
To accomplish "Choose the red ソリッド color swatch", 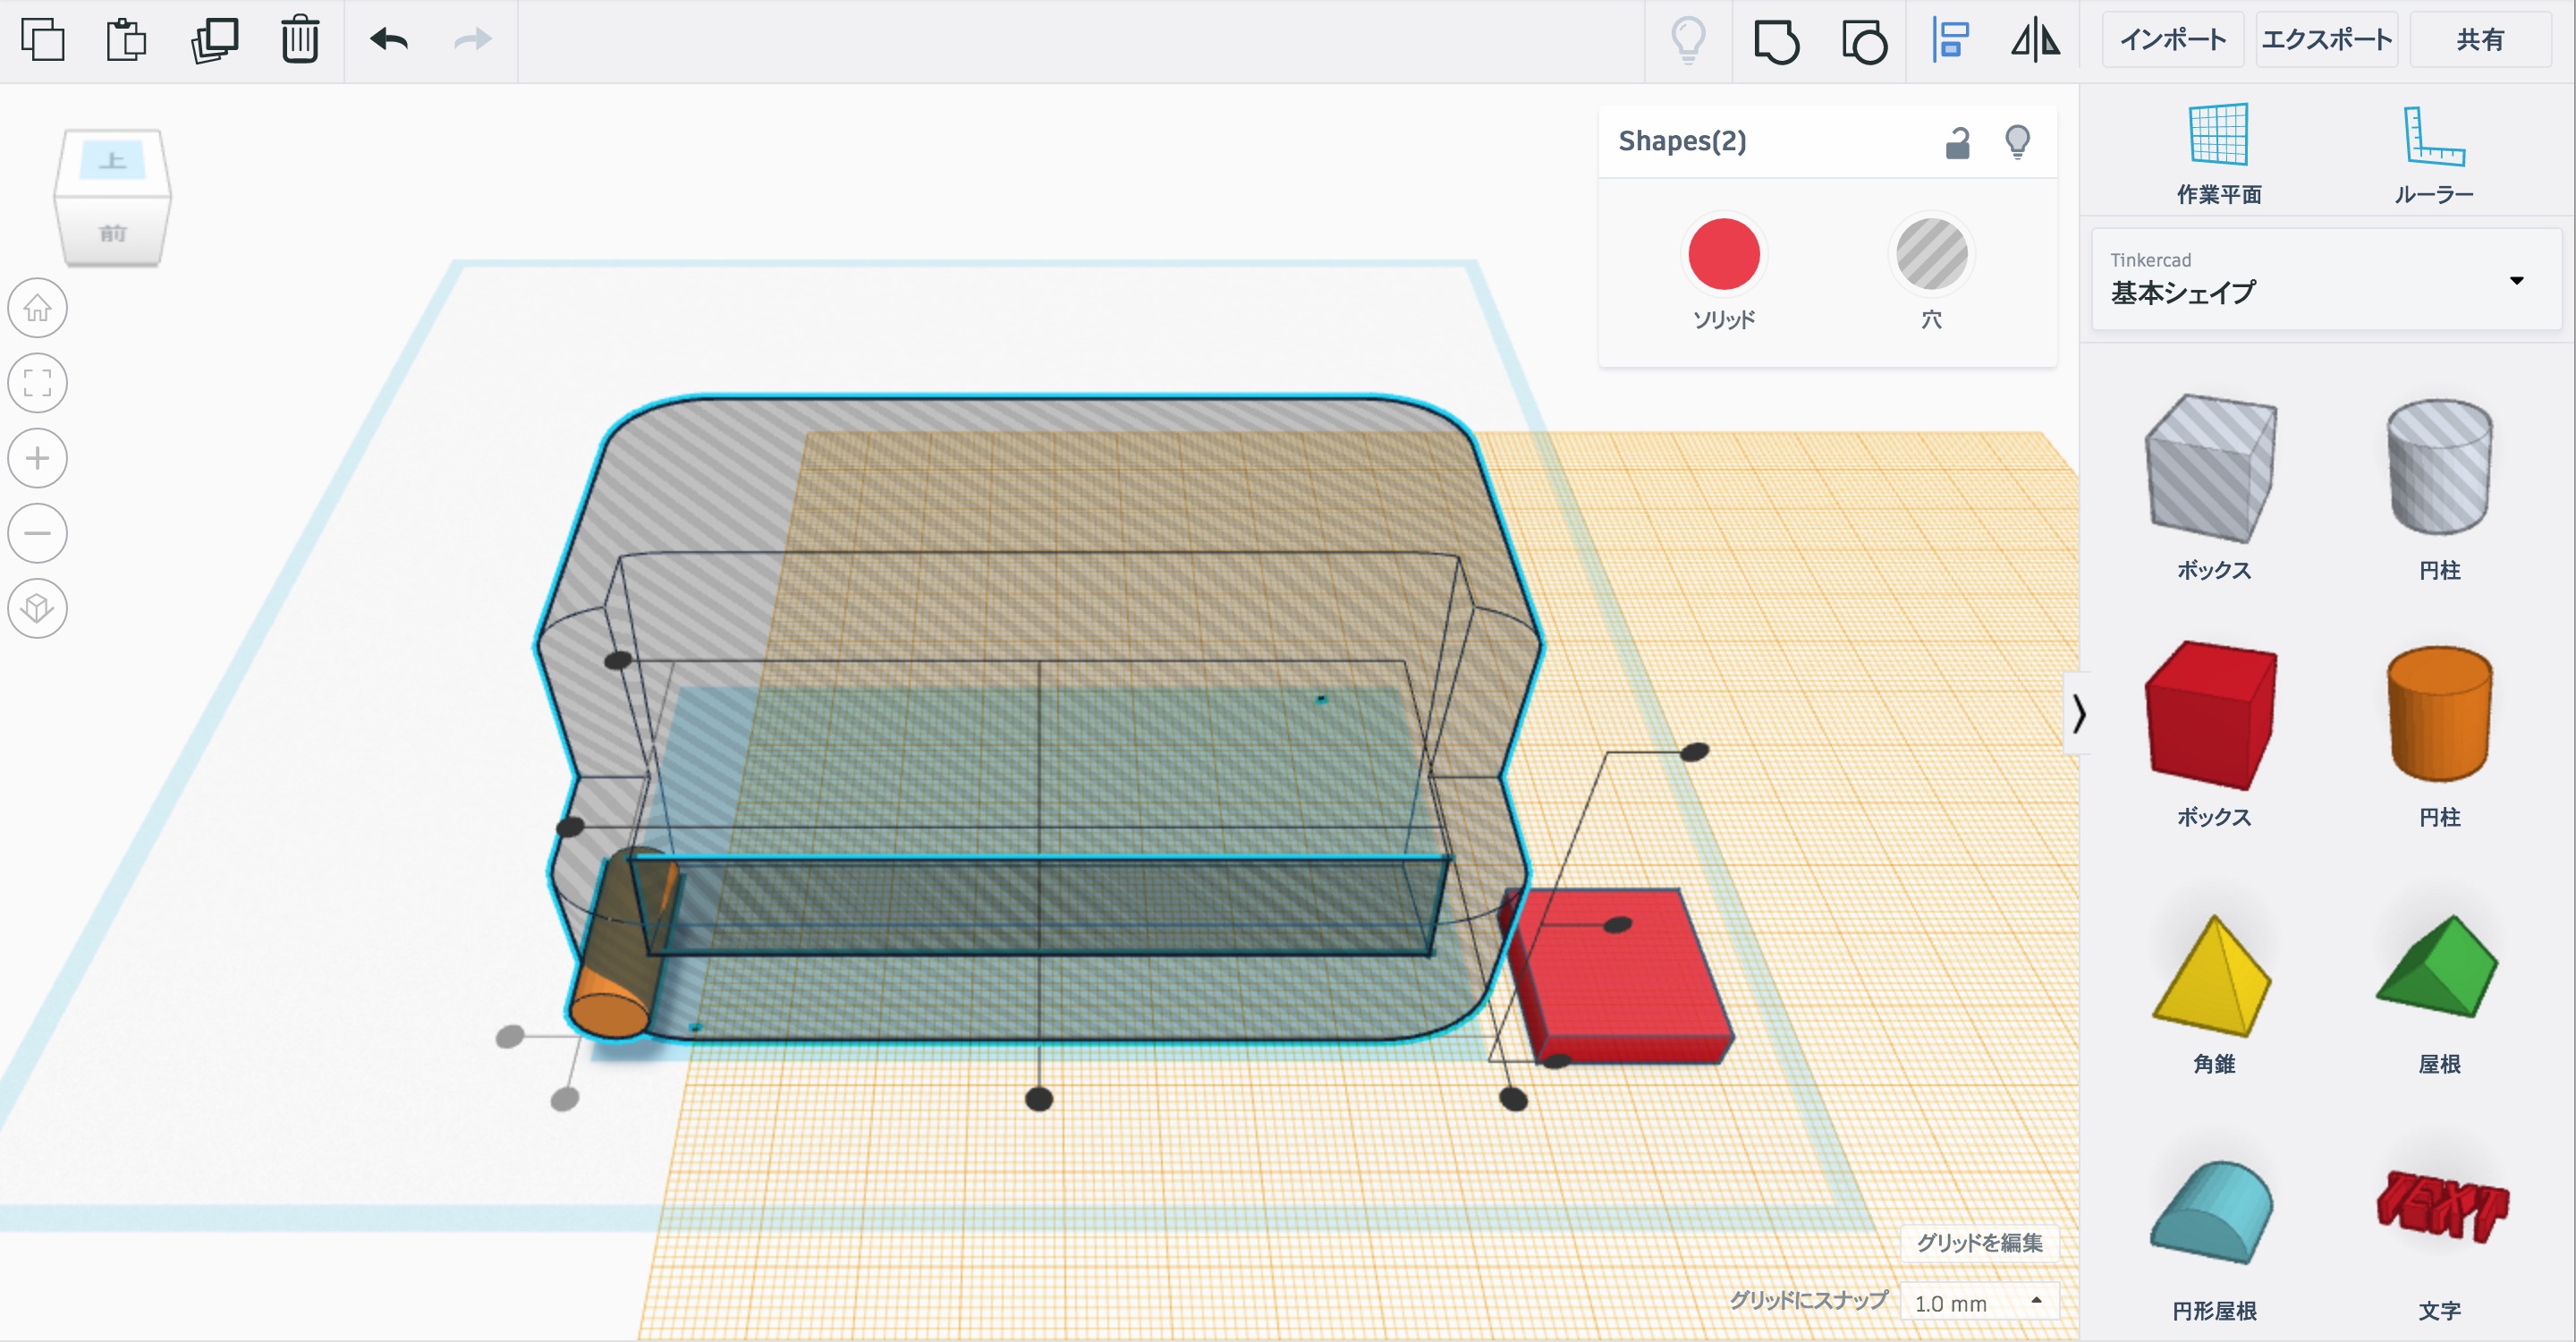I will click(1723, 254).
